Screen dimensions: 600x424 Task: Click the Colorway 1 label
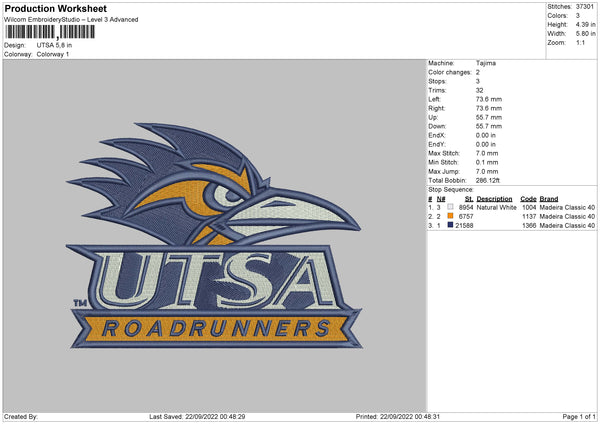point(54,55)
